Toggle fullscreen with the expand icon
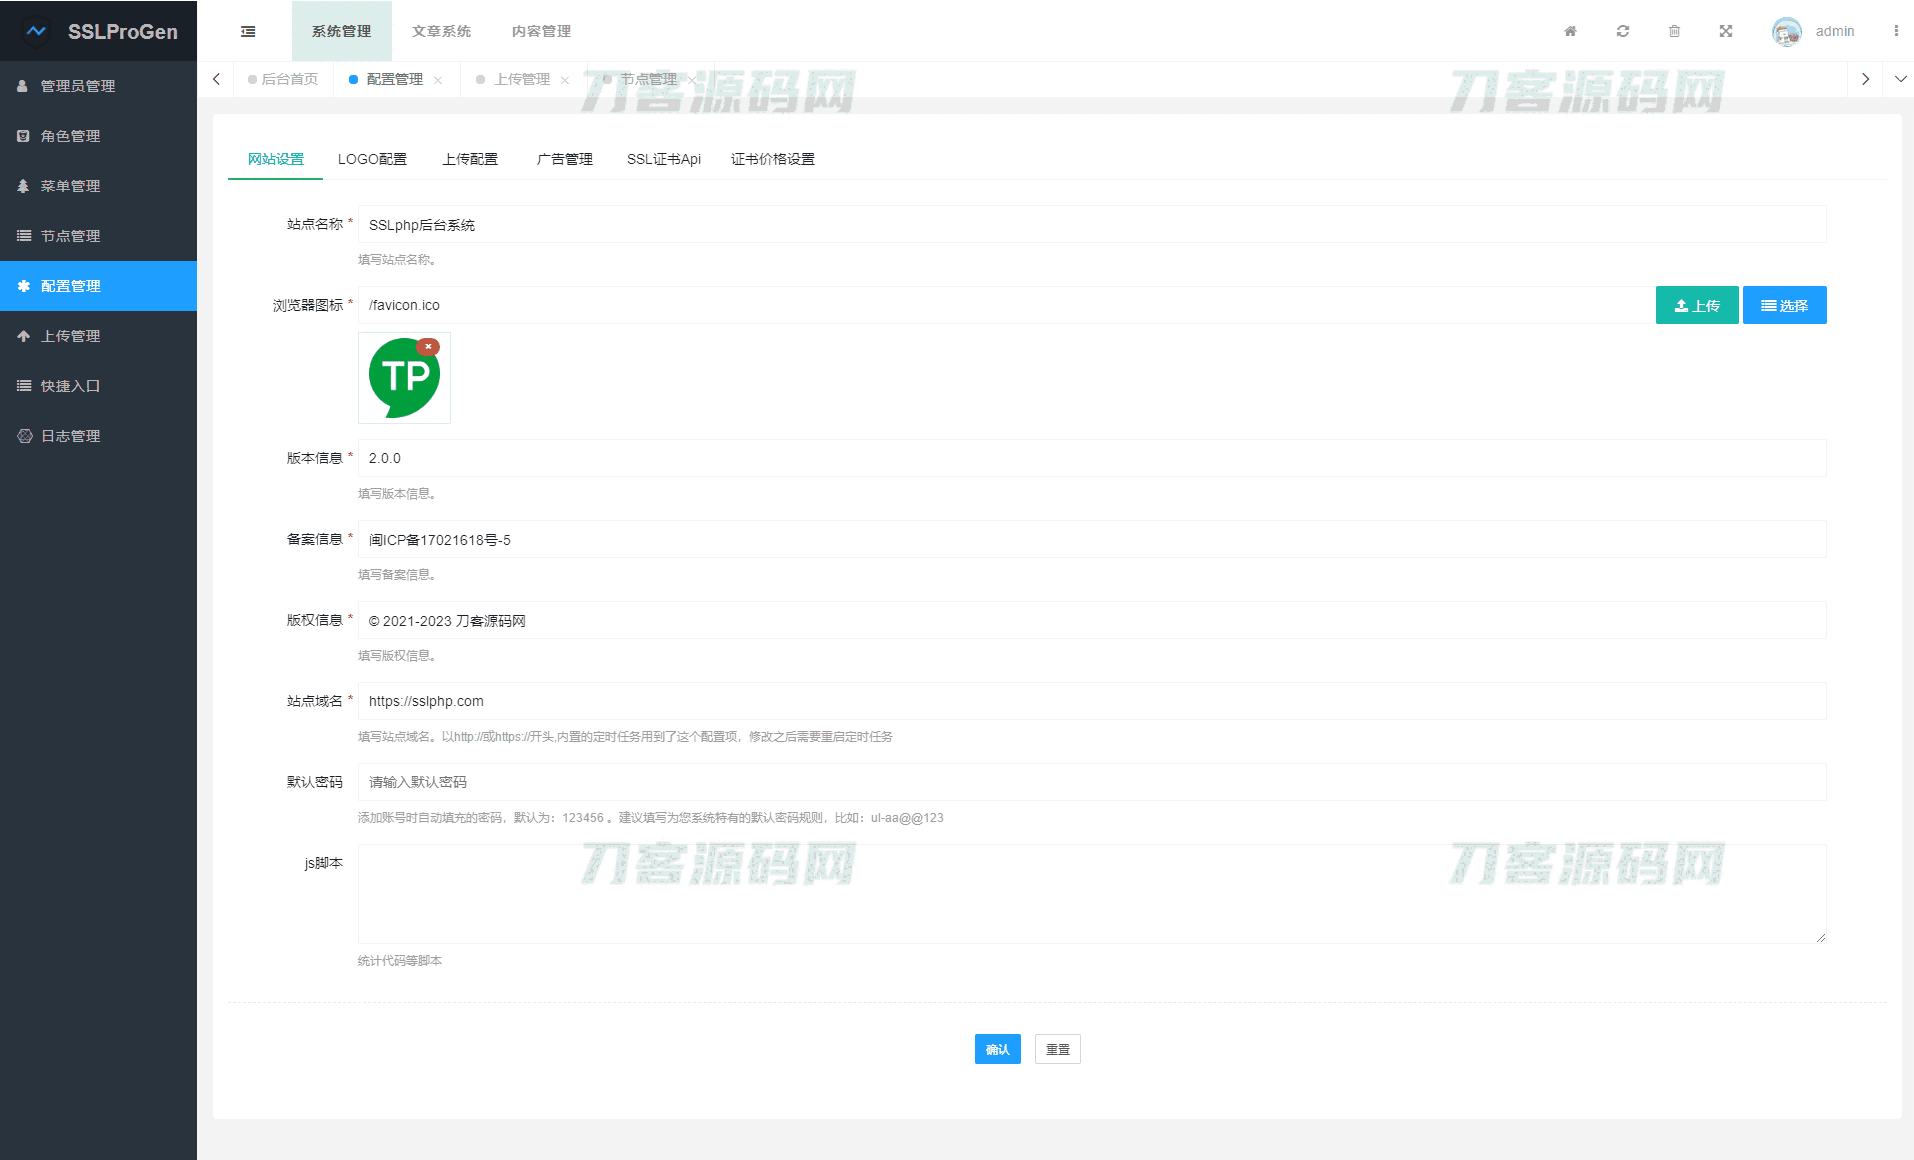Image resolution: width=1914 pixels, height=1160 pixels. tap(1726, 31)
